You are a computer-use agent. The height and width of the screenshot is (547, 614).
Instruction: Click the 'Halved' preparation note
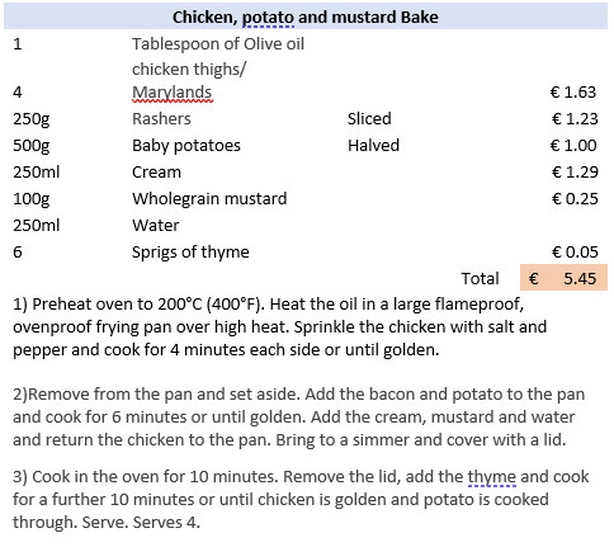pyautogui.click(x=373, y=146)
